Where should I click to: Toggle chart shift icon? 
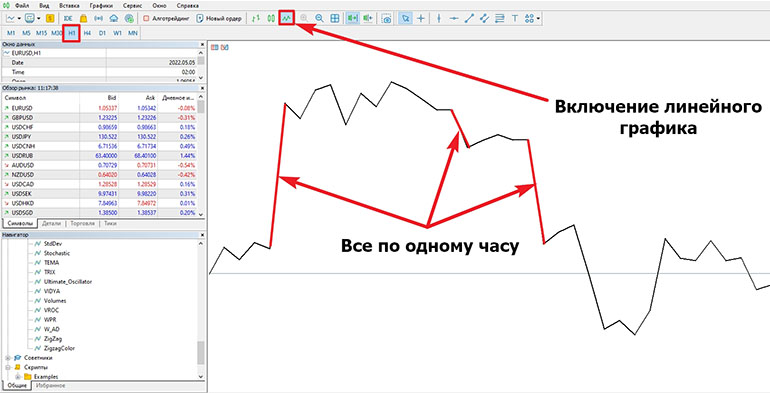click(367, 18)
